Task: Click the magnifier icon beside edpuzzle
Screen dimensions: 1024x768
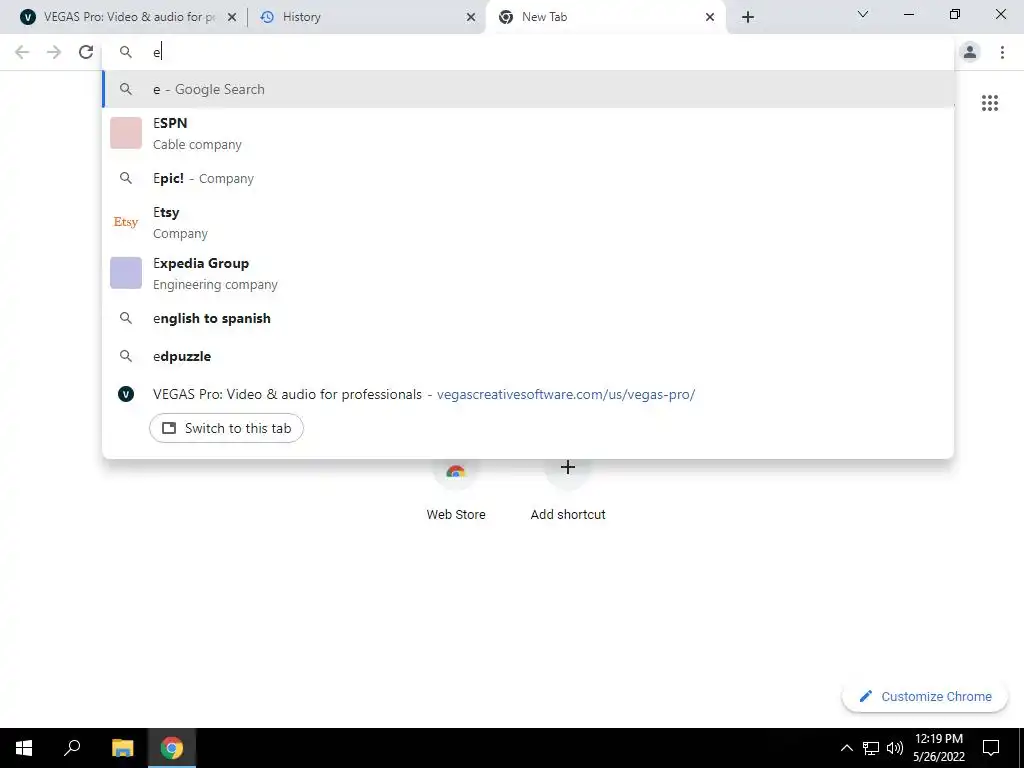Action: [126, 357]
